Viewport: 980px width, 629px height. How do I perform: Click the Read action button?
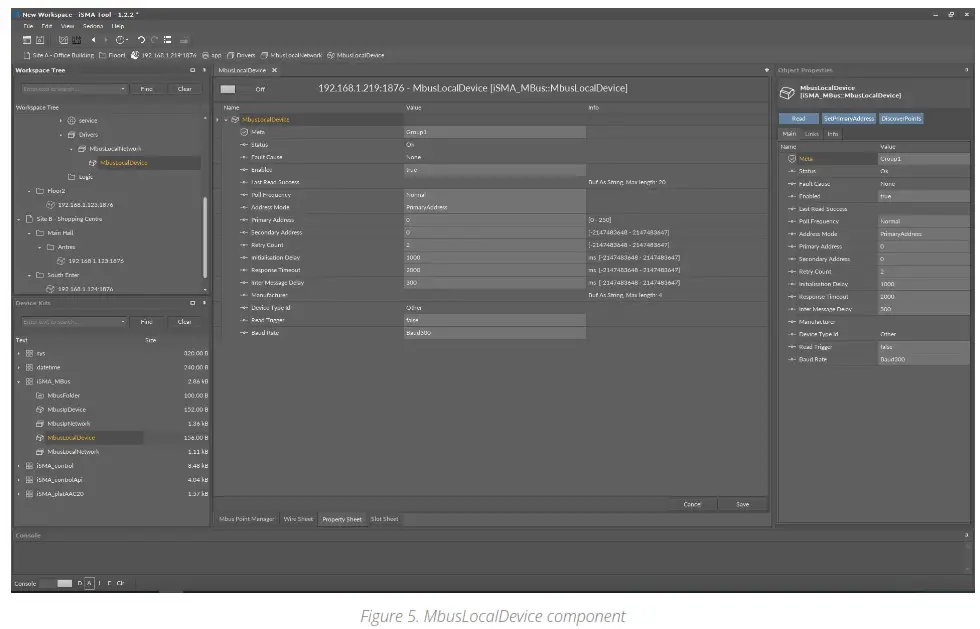798,118
